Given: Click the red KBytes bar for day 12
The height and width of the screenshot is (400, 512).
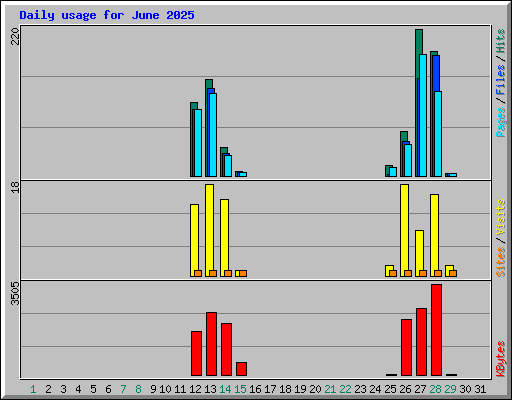Looking at the screenshot, I should pyautogui.click(x=196, y=354).
